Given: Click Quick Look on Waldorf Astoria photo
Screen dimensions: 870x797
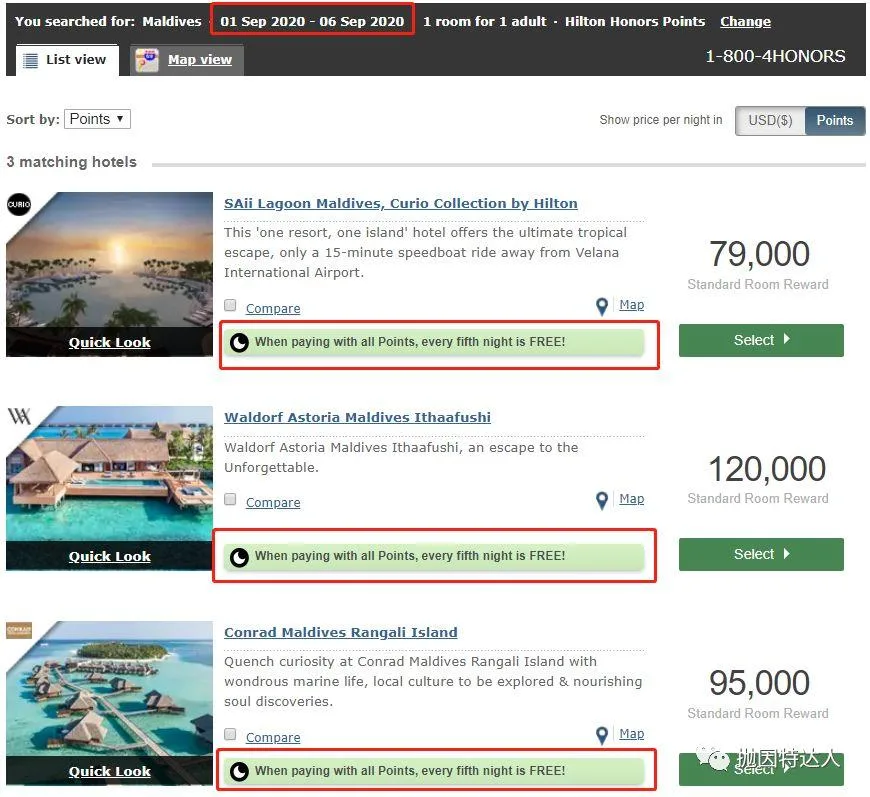Looking at the screenshot, I should click(110, 557).
